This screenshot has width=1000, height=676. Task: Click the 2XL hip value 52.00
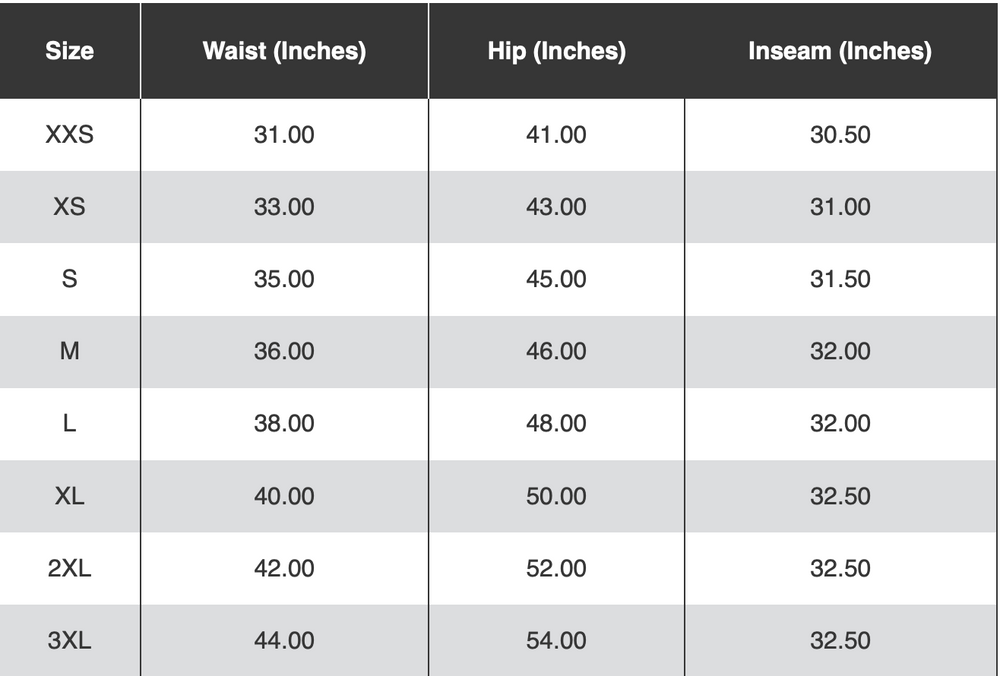556,568
